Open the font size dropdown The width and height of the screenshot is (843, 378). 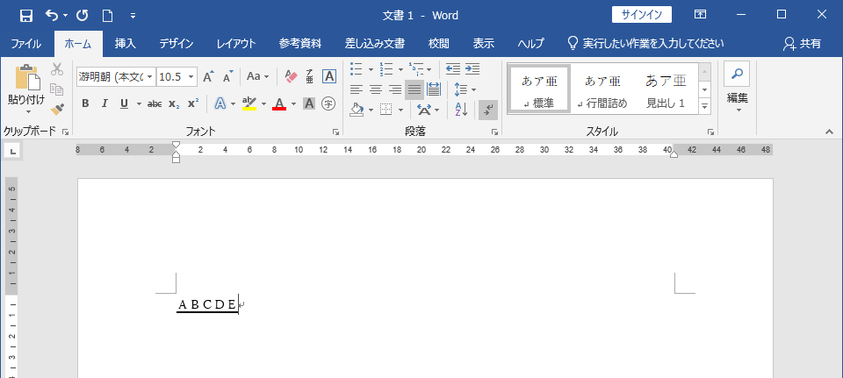tap(191, 77)
